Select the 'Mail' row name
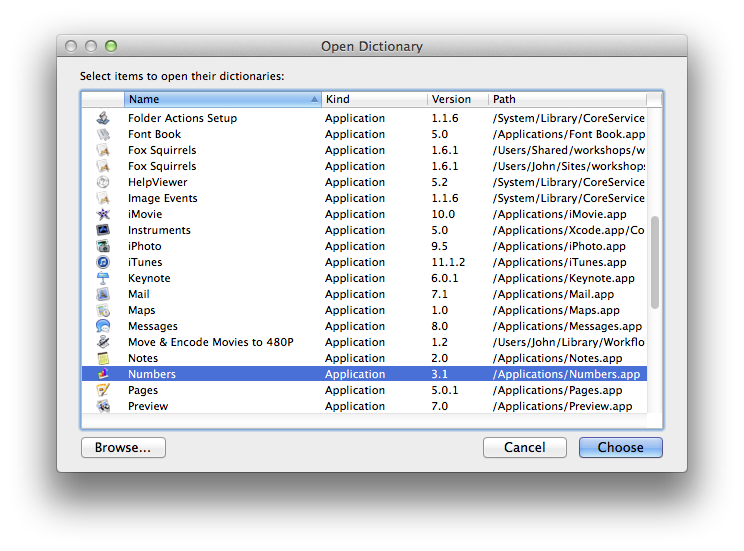 [x=139, y=294]
